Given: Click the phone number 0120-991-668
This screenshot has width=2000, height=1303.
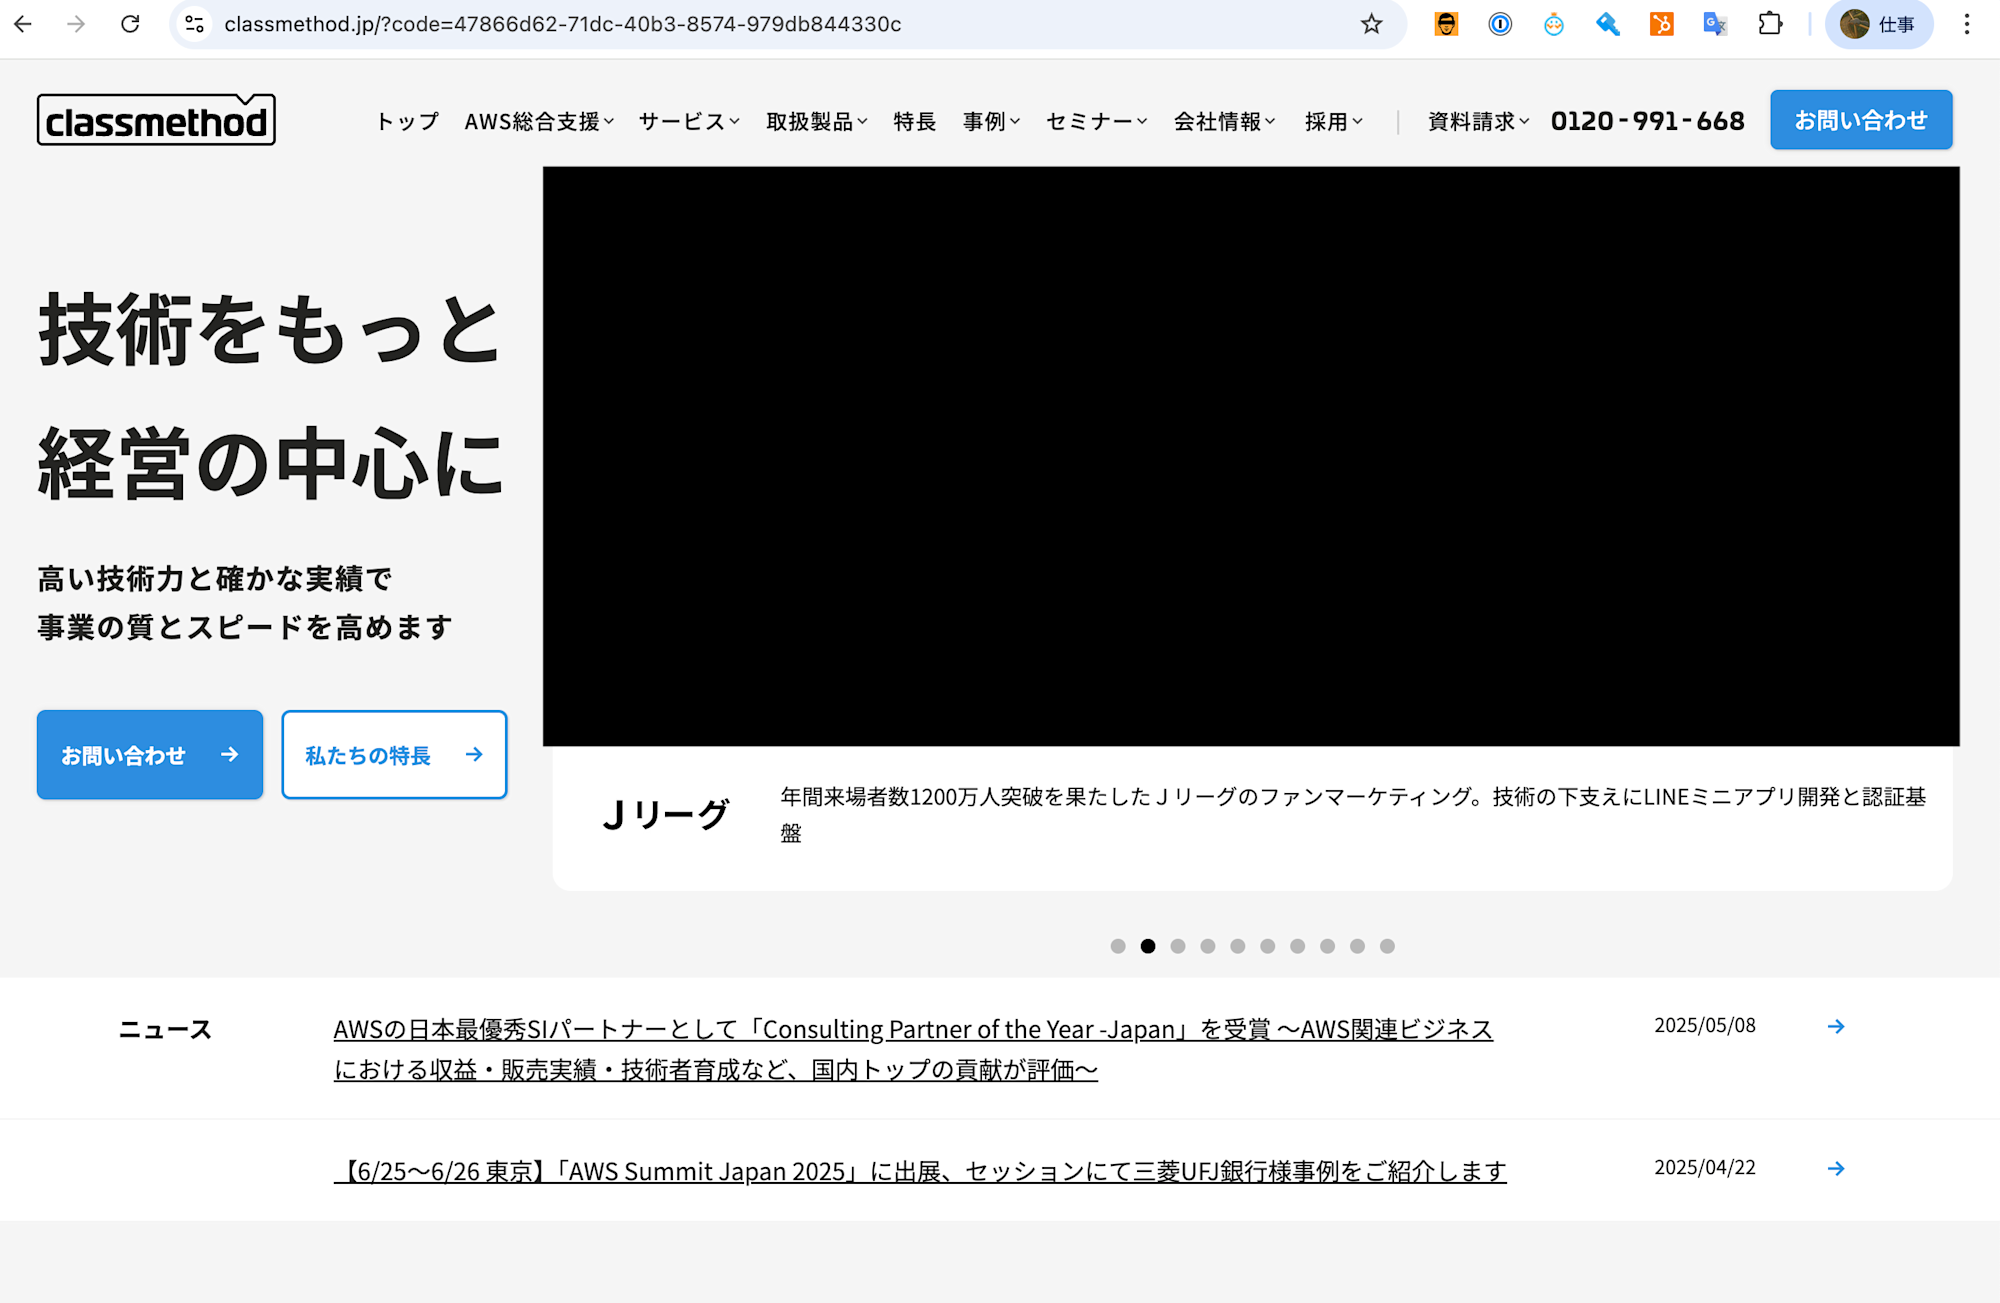Looking at the screenshot, I should (1648, 121).
